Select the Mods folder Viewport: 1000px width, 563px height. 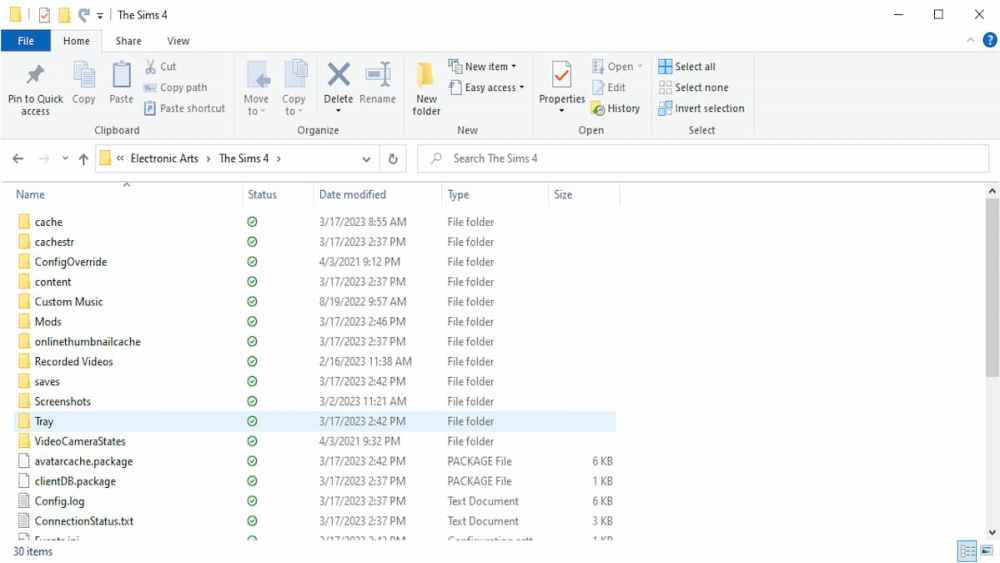coord(48,322)
